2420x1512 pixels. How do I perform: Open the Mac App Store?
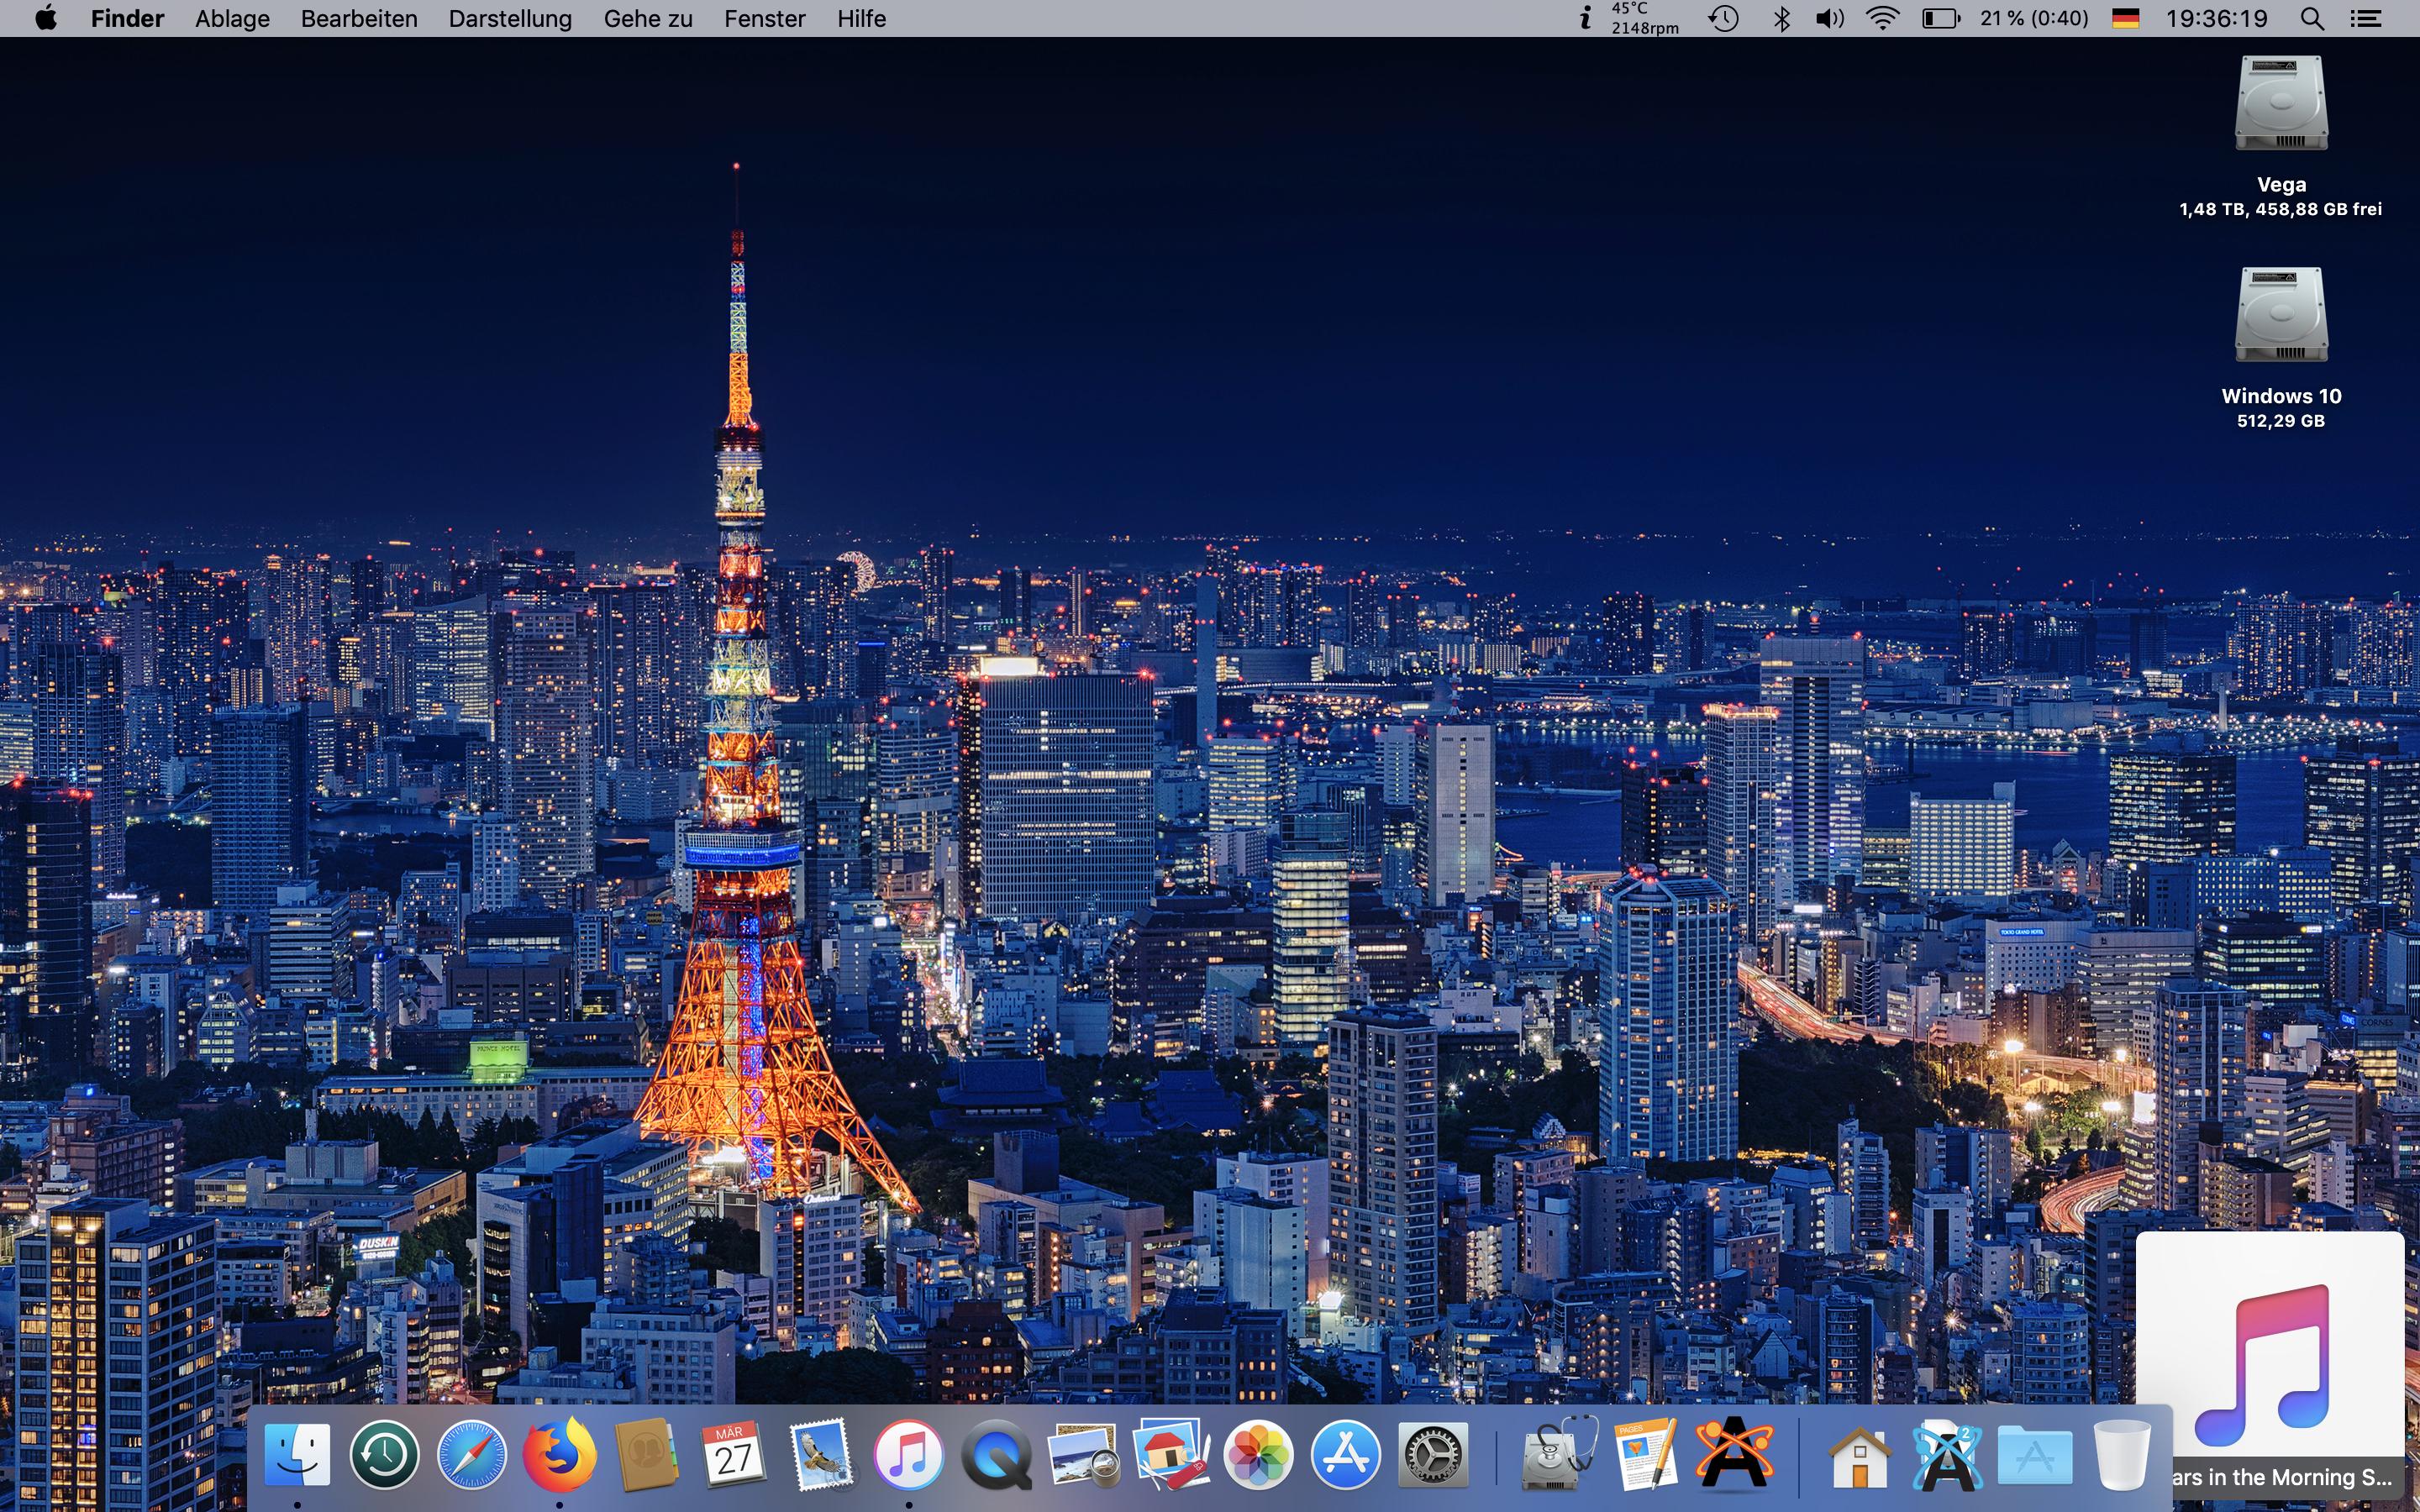pos(1345,1455)
